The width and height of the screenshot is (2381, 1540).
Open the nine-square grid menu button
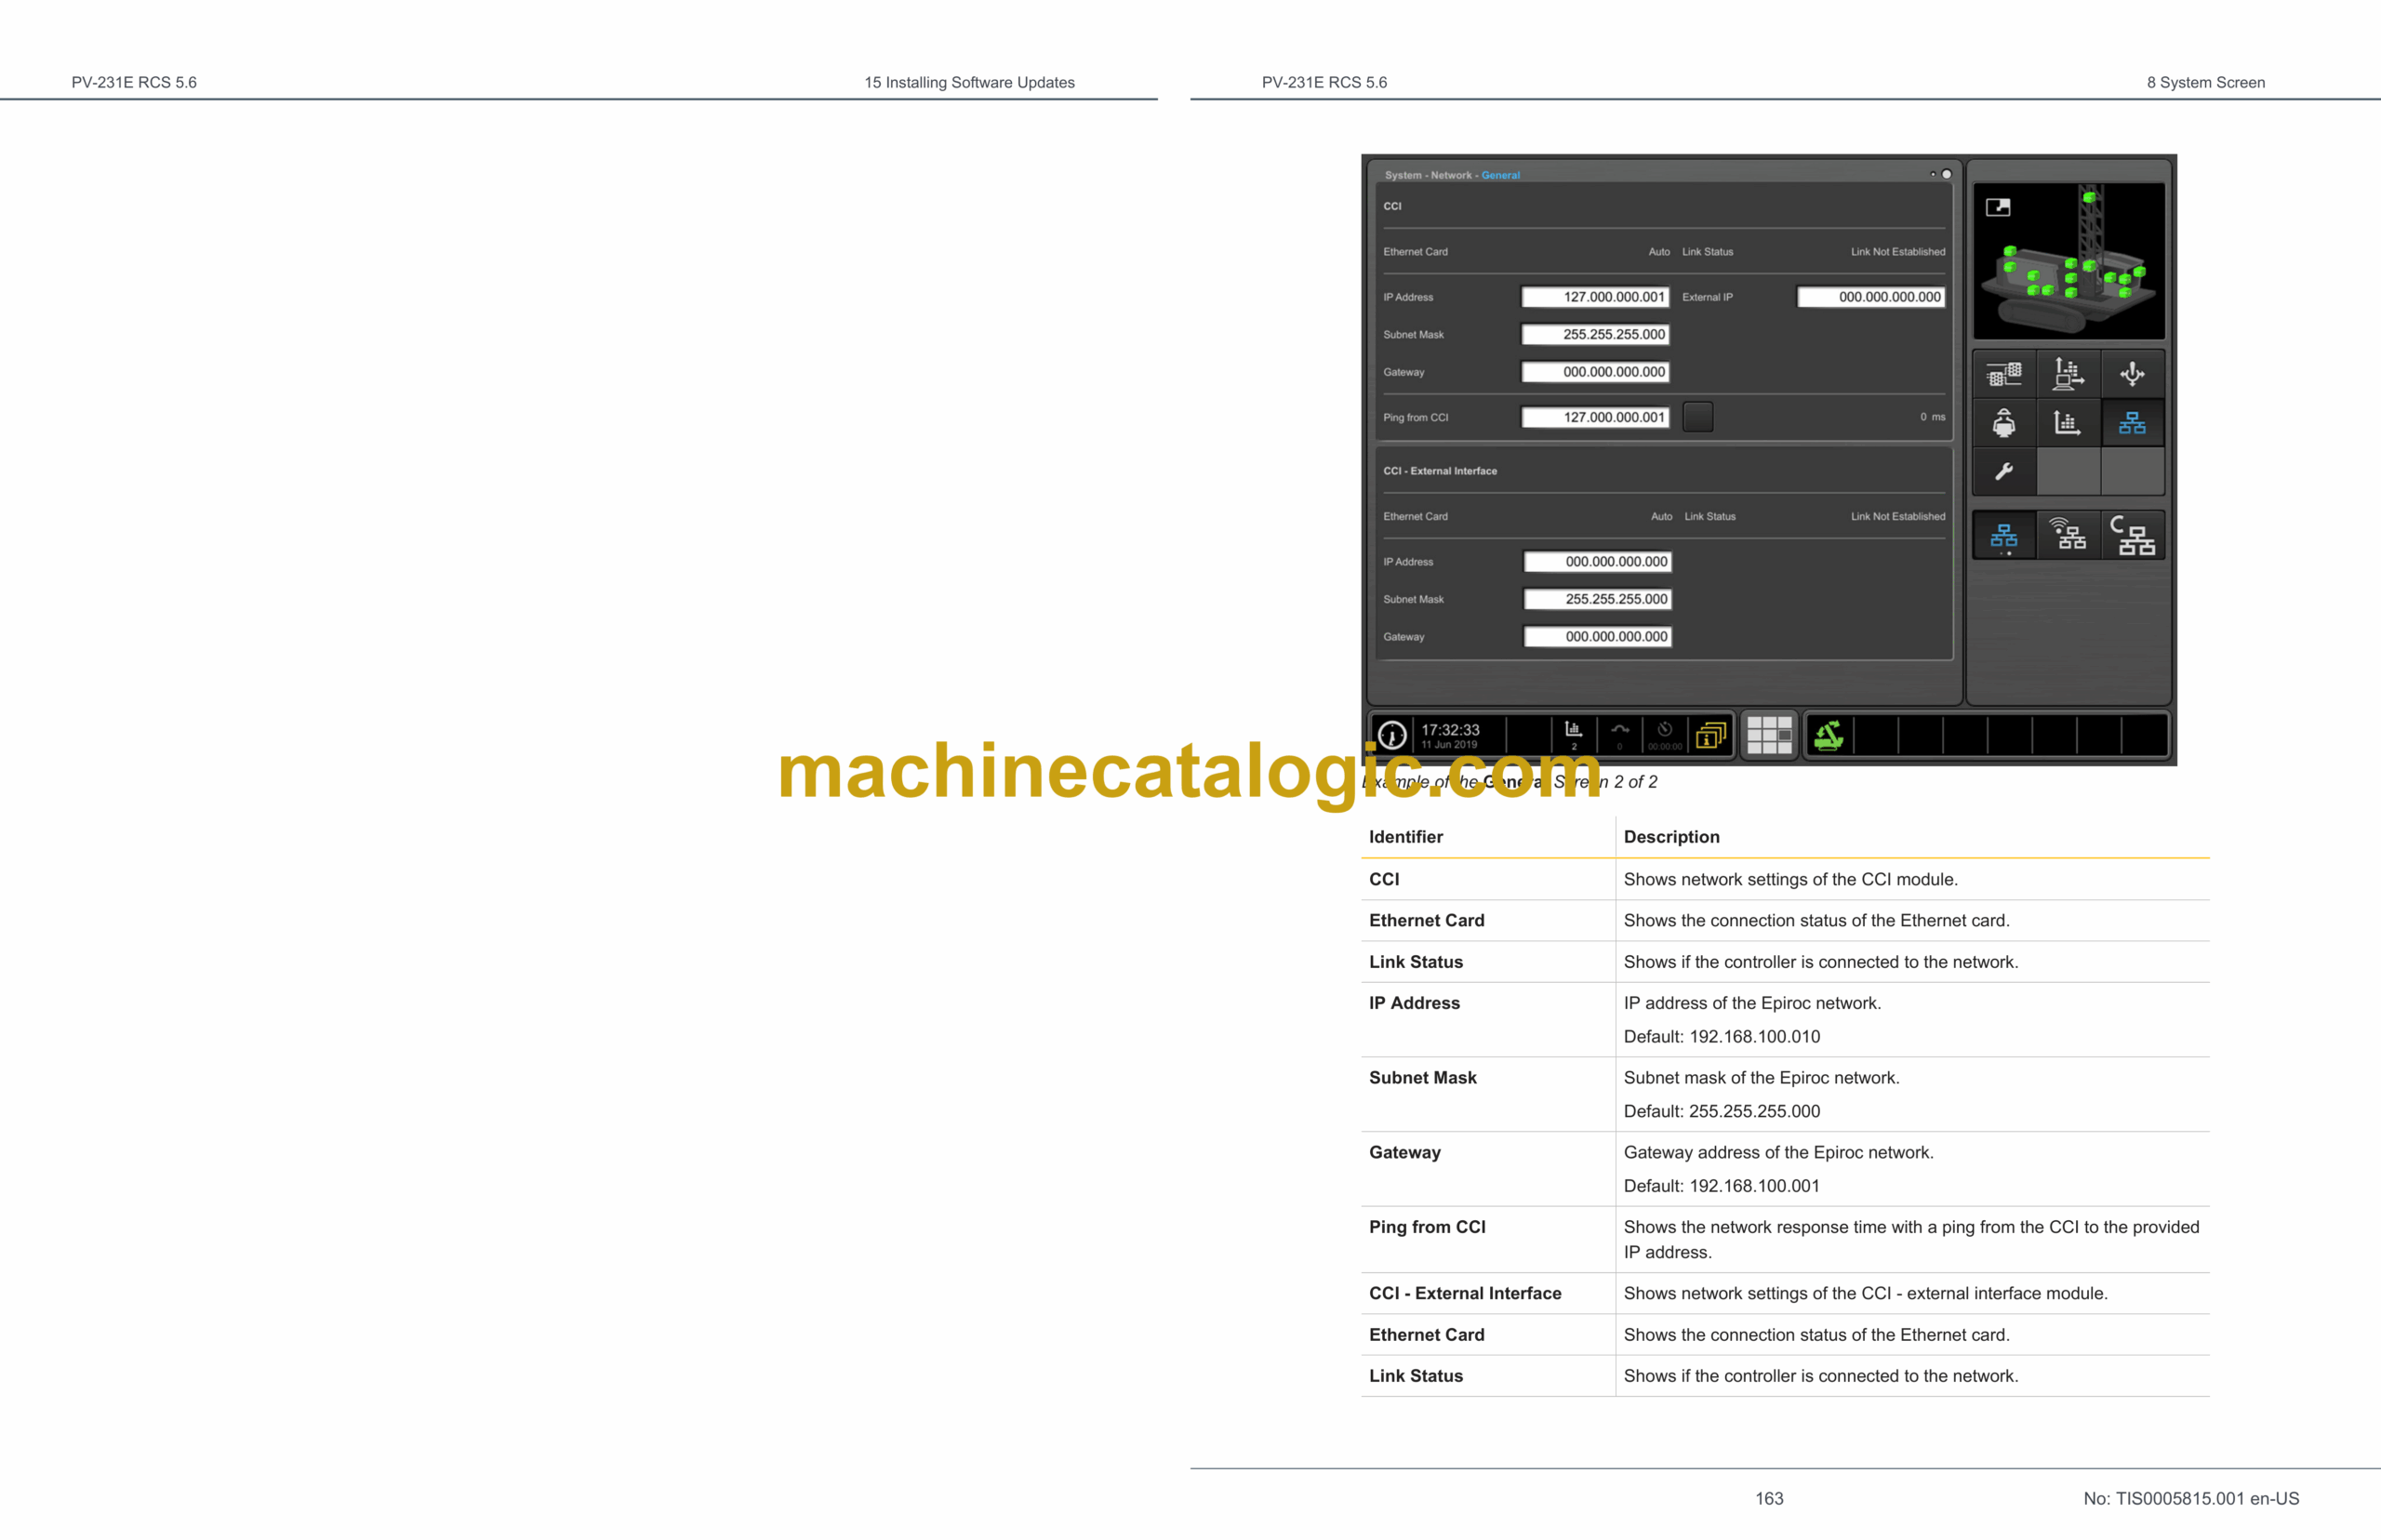(x=1768, y=735)
